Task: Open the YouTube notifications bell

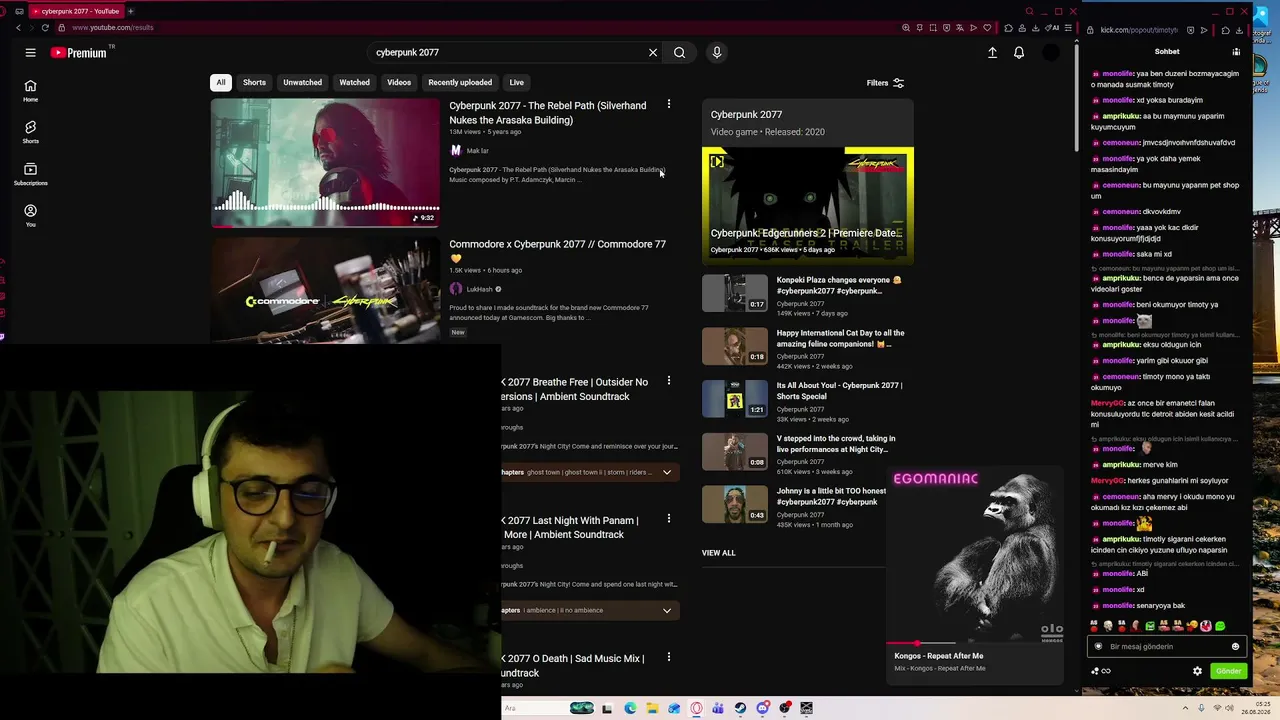Action: [1018, 52]
